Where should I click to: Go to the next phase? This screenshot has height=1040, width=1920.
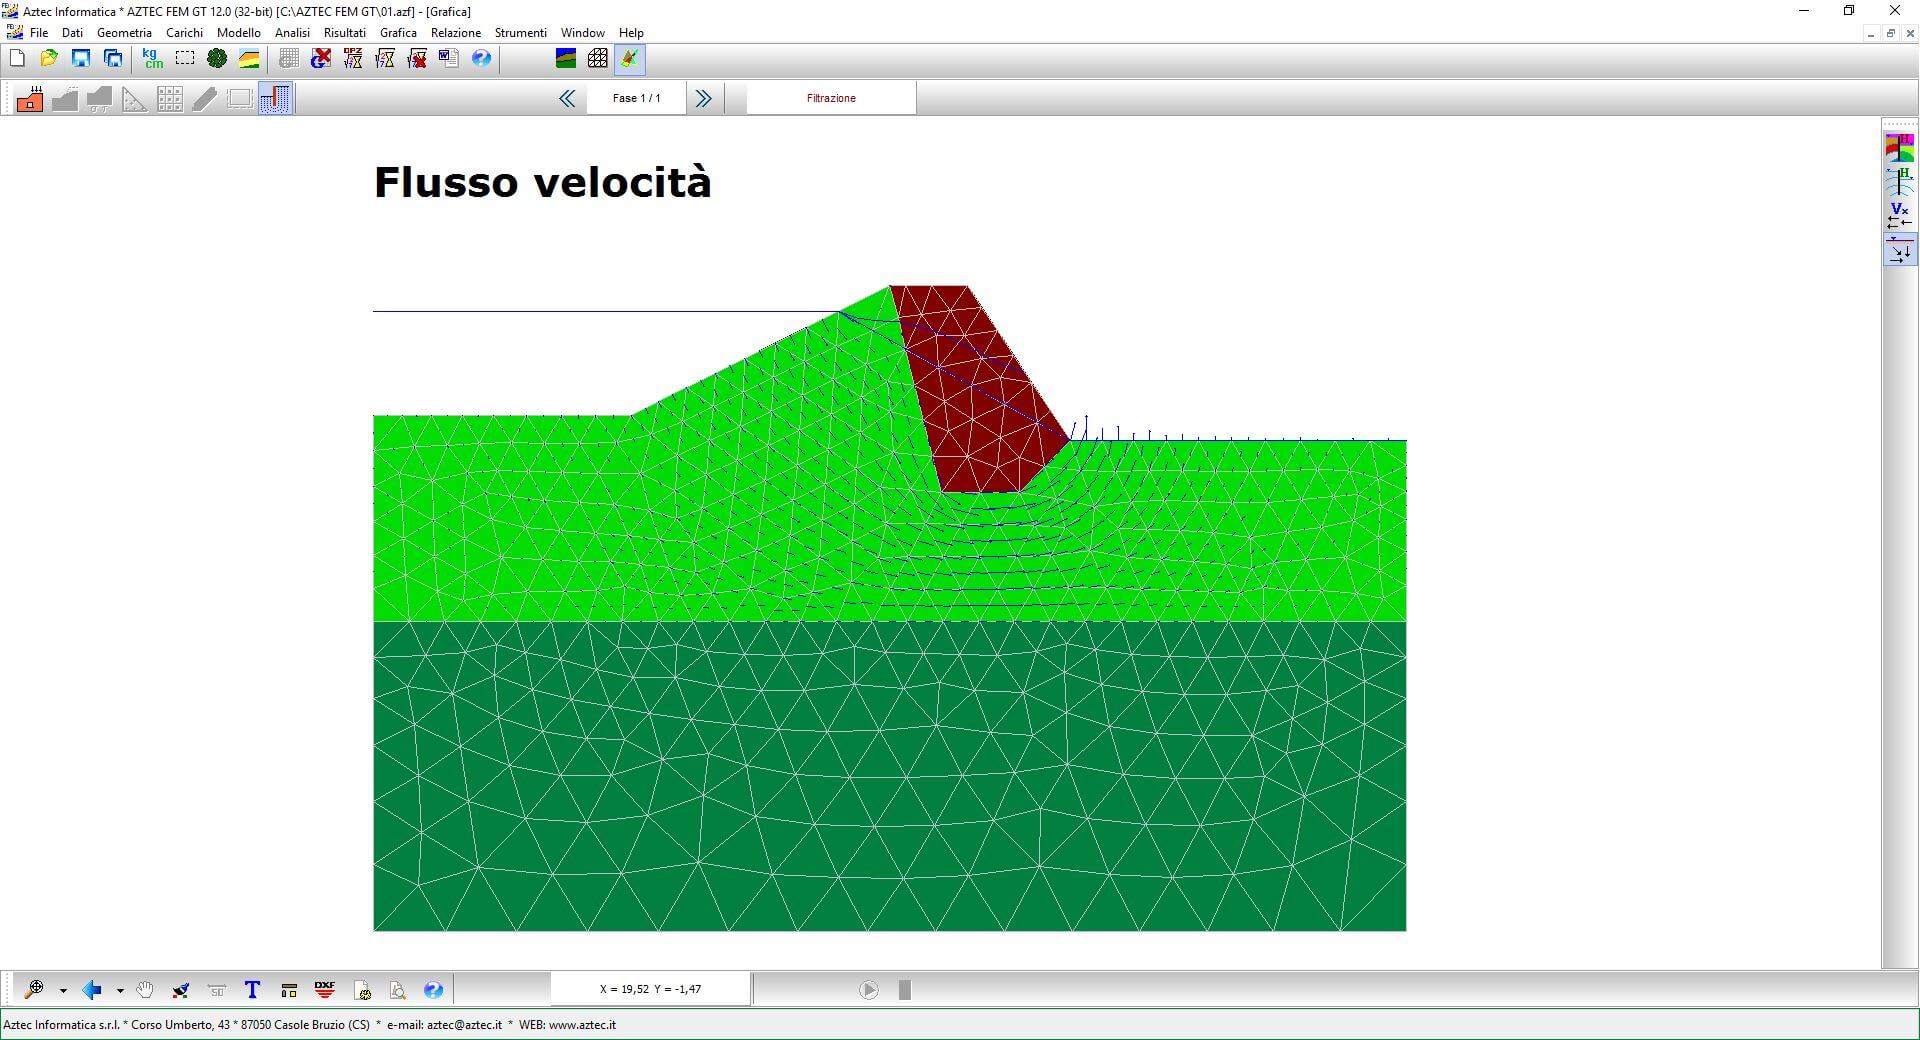pyautogui.click(x=704, y=98)
